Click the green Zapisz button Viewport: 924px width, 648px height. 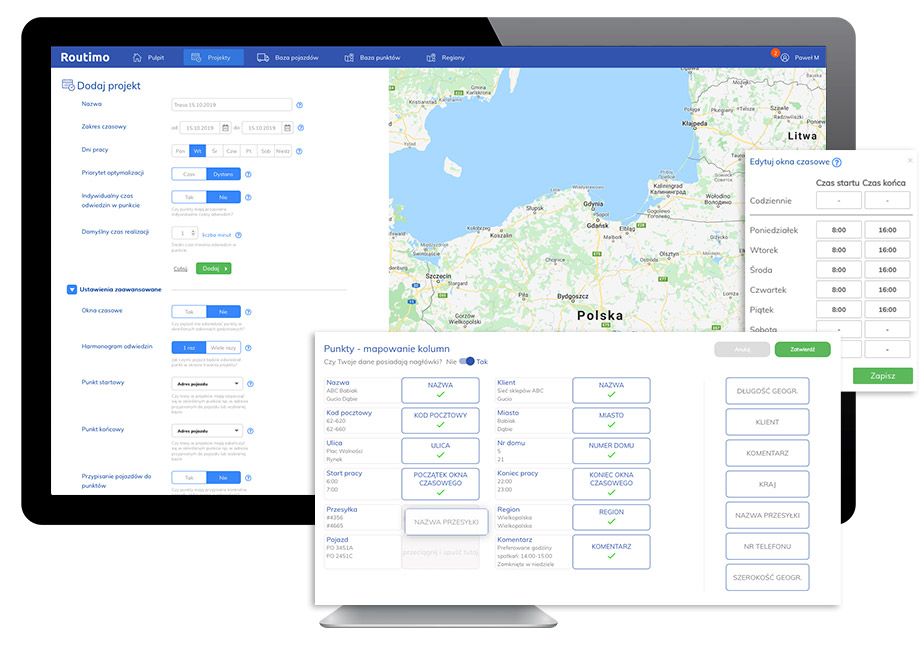(883, 376)
